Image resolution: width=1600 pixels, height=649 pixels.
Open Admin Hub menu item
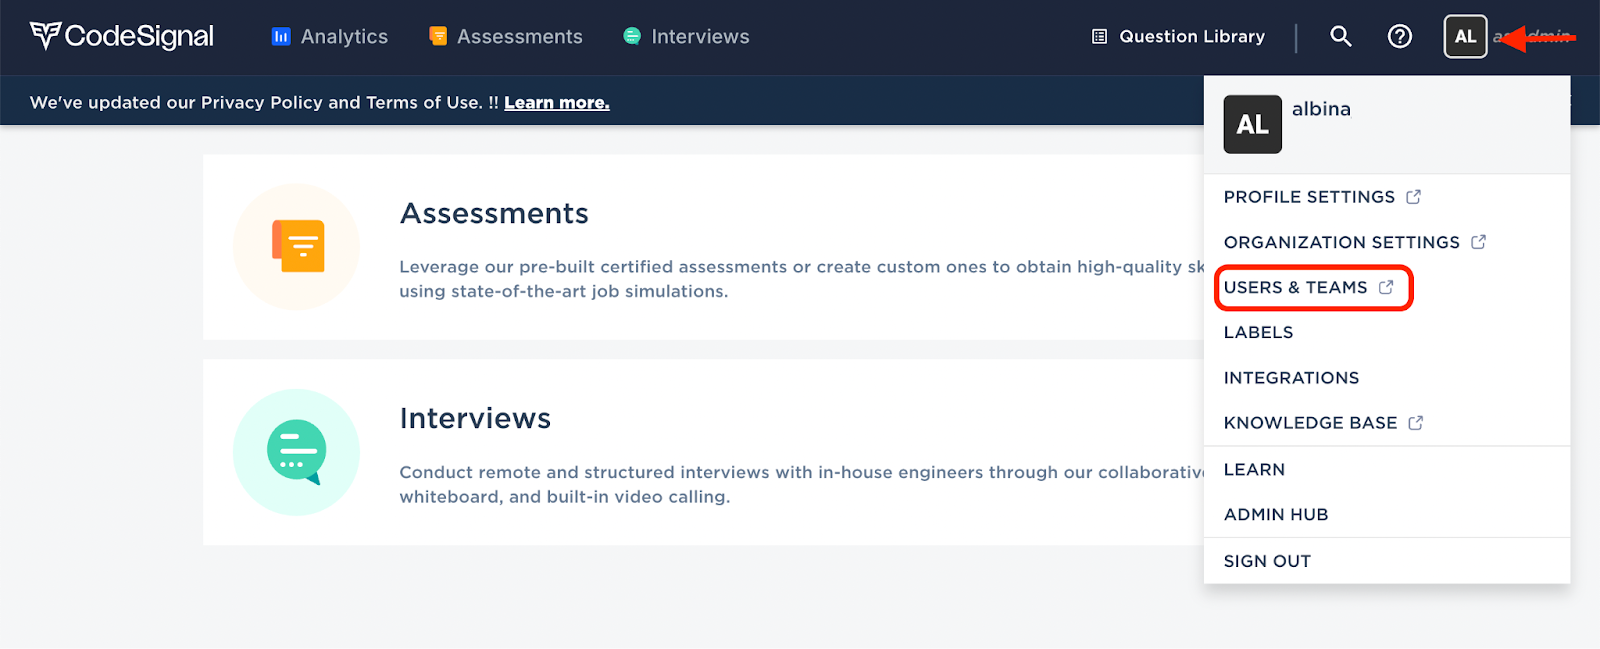(x=1276, y=514)
